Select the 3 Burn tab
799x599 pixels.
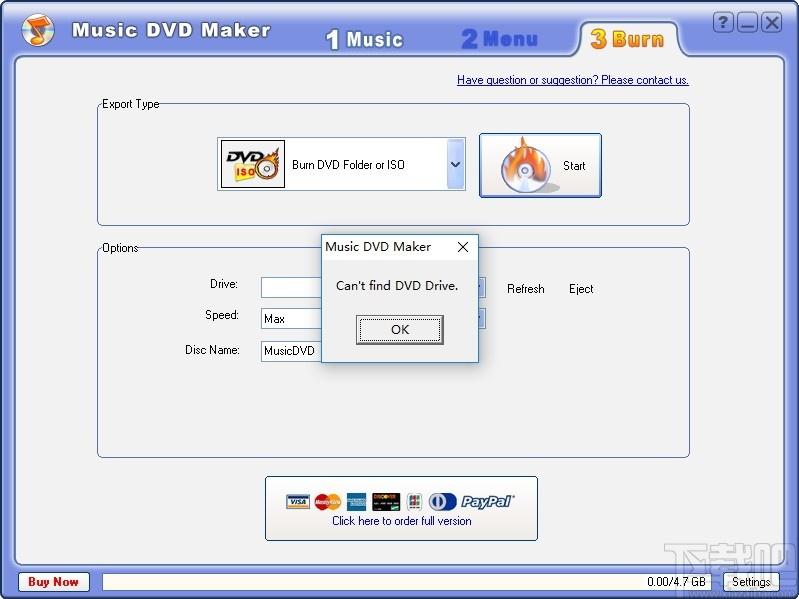pos(627,39)
